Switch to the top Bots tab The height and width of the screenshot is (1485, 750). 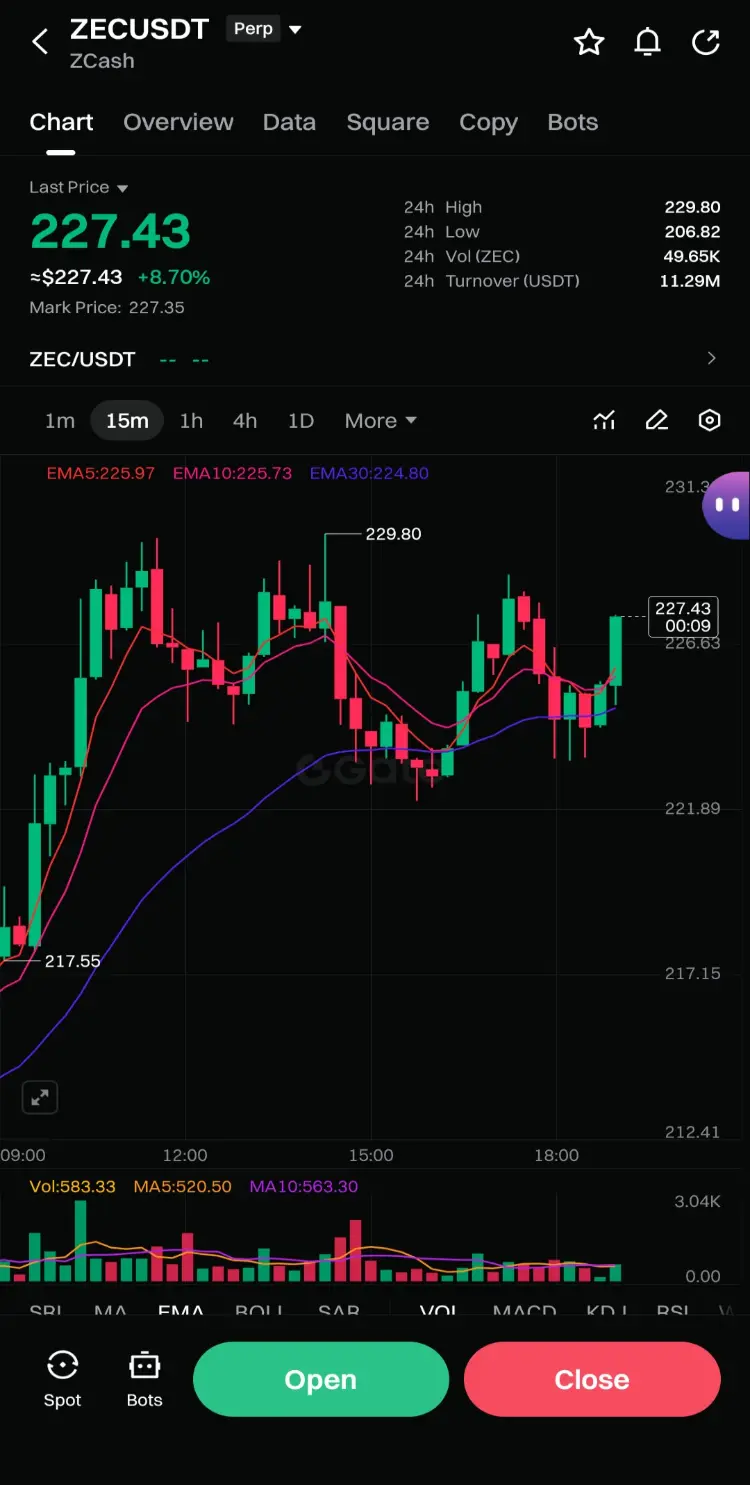point(573,122)
